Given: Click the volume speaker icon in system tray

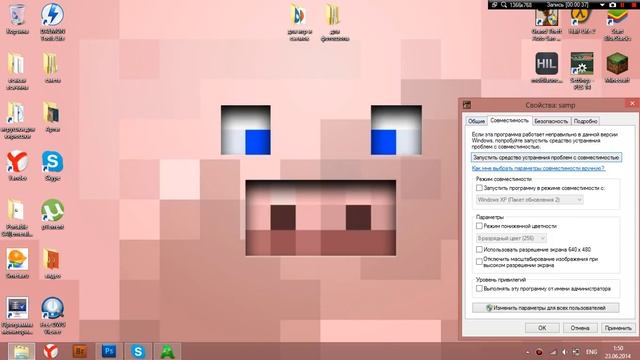Looking at the screenshot, I should pyautogui.click(x=564, y=352).
